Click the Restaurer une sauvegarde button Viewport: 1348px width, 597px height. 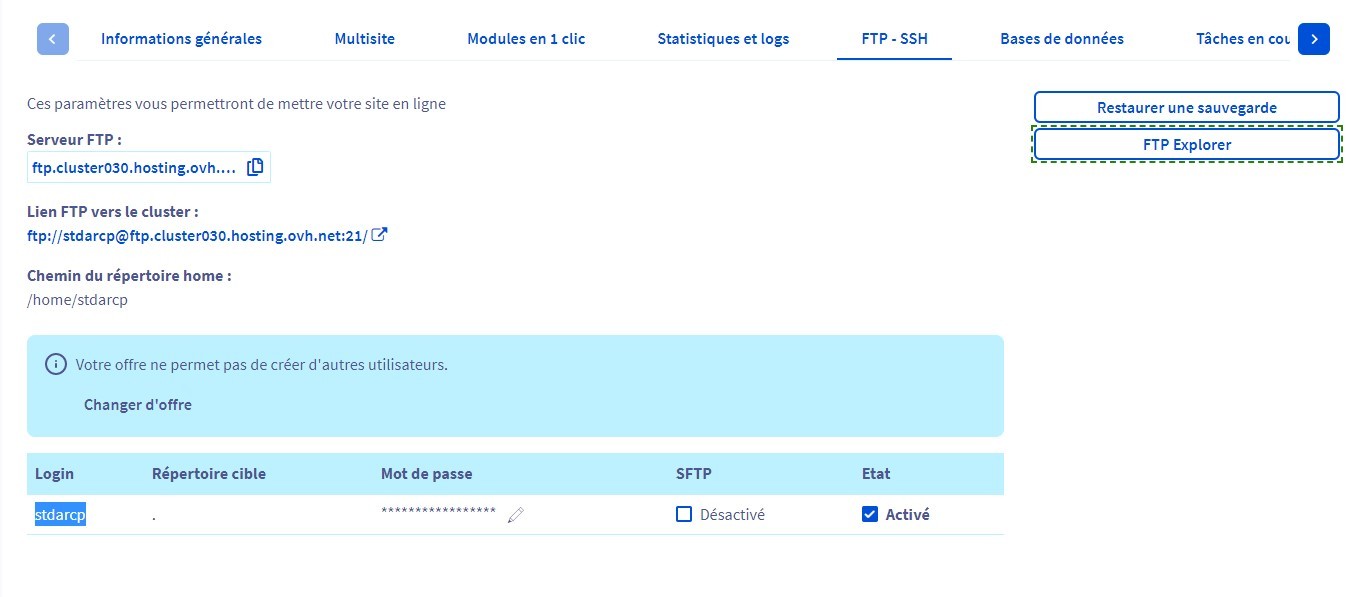click(x=1186, y=107)
